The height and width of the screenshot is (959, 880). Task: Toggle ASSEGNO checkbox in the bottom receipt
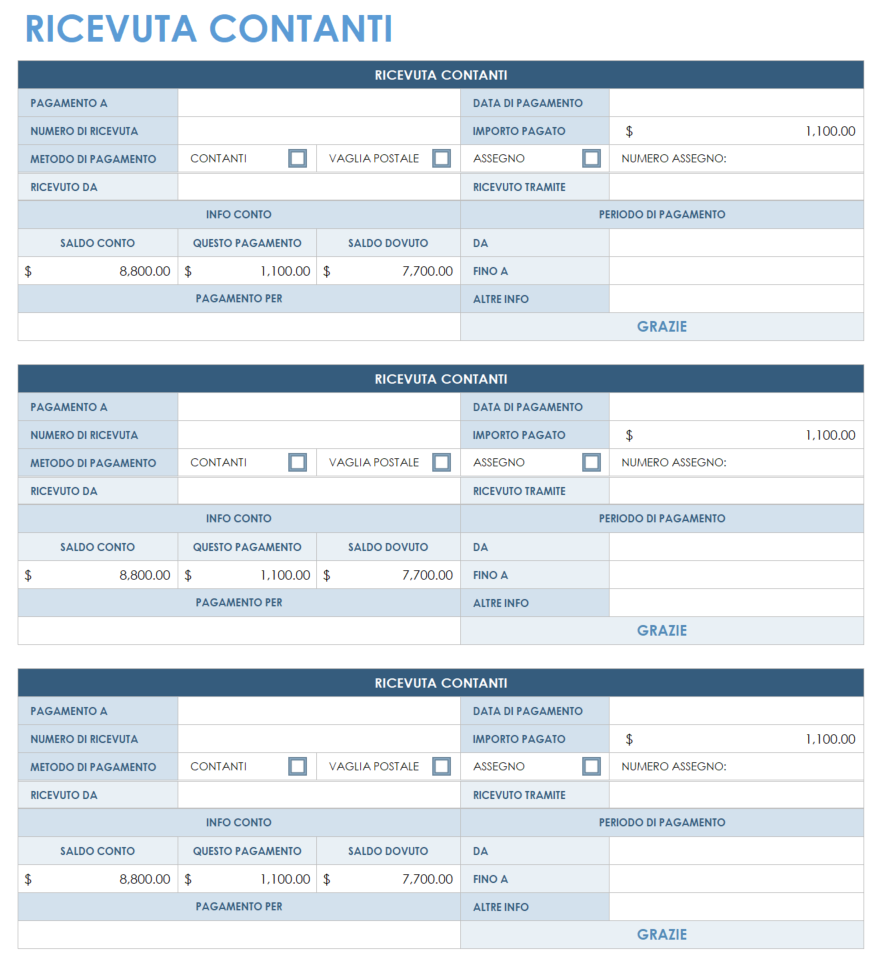(x=591, y=766)
